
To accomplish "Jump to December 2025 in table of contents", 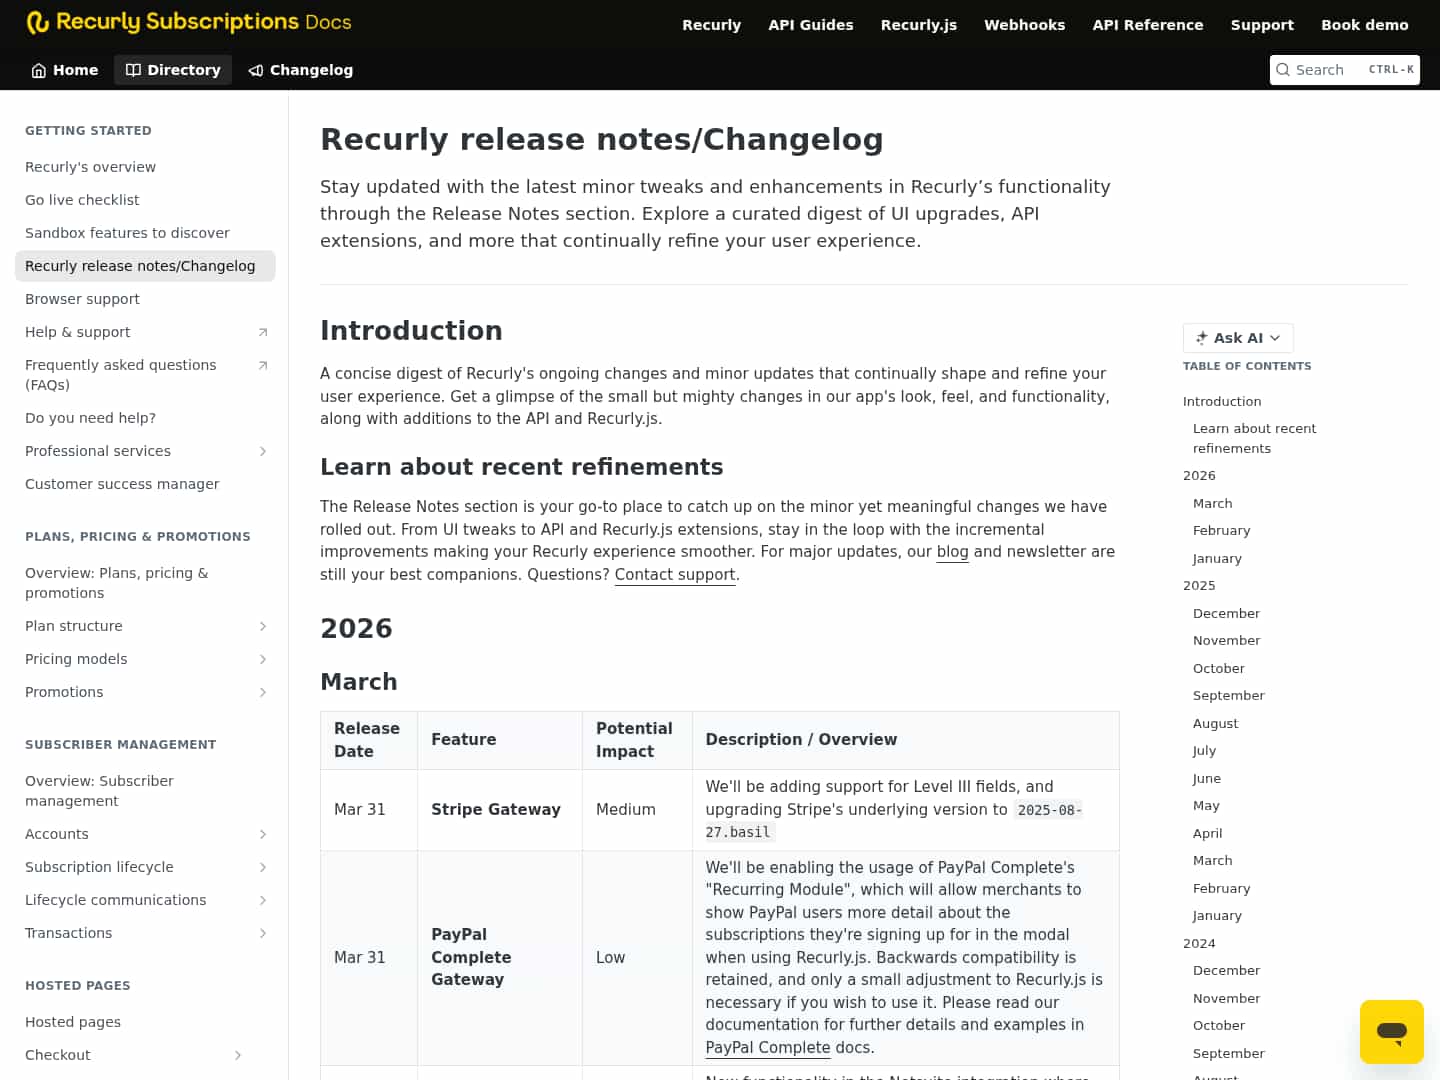I will click(1226, 613).
